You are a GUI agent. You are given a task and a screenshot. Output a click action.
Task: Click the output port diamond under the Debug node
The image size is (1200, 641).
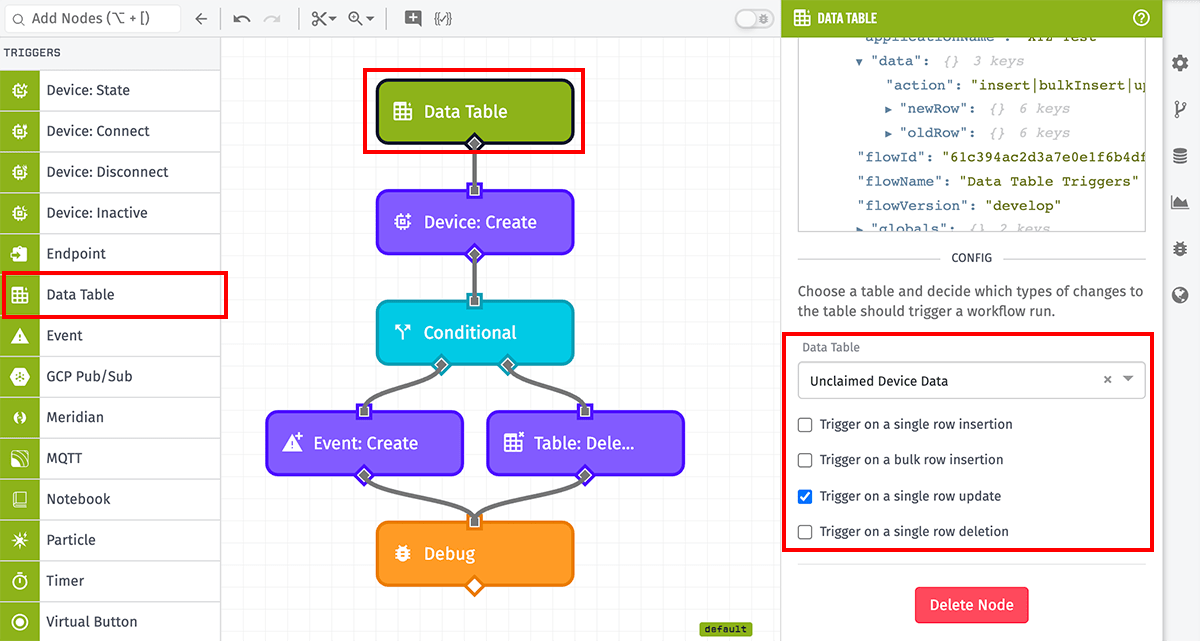pos(475,585)
